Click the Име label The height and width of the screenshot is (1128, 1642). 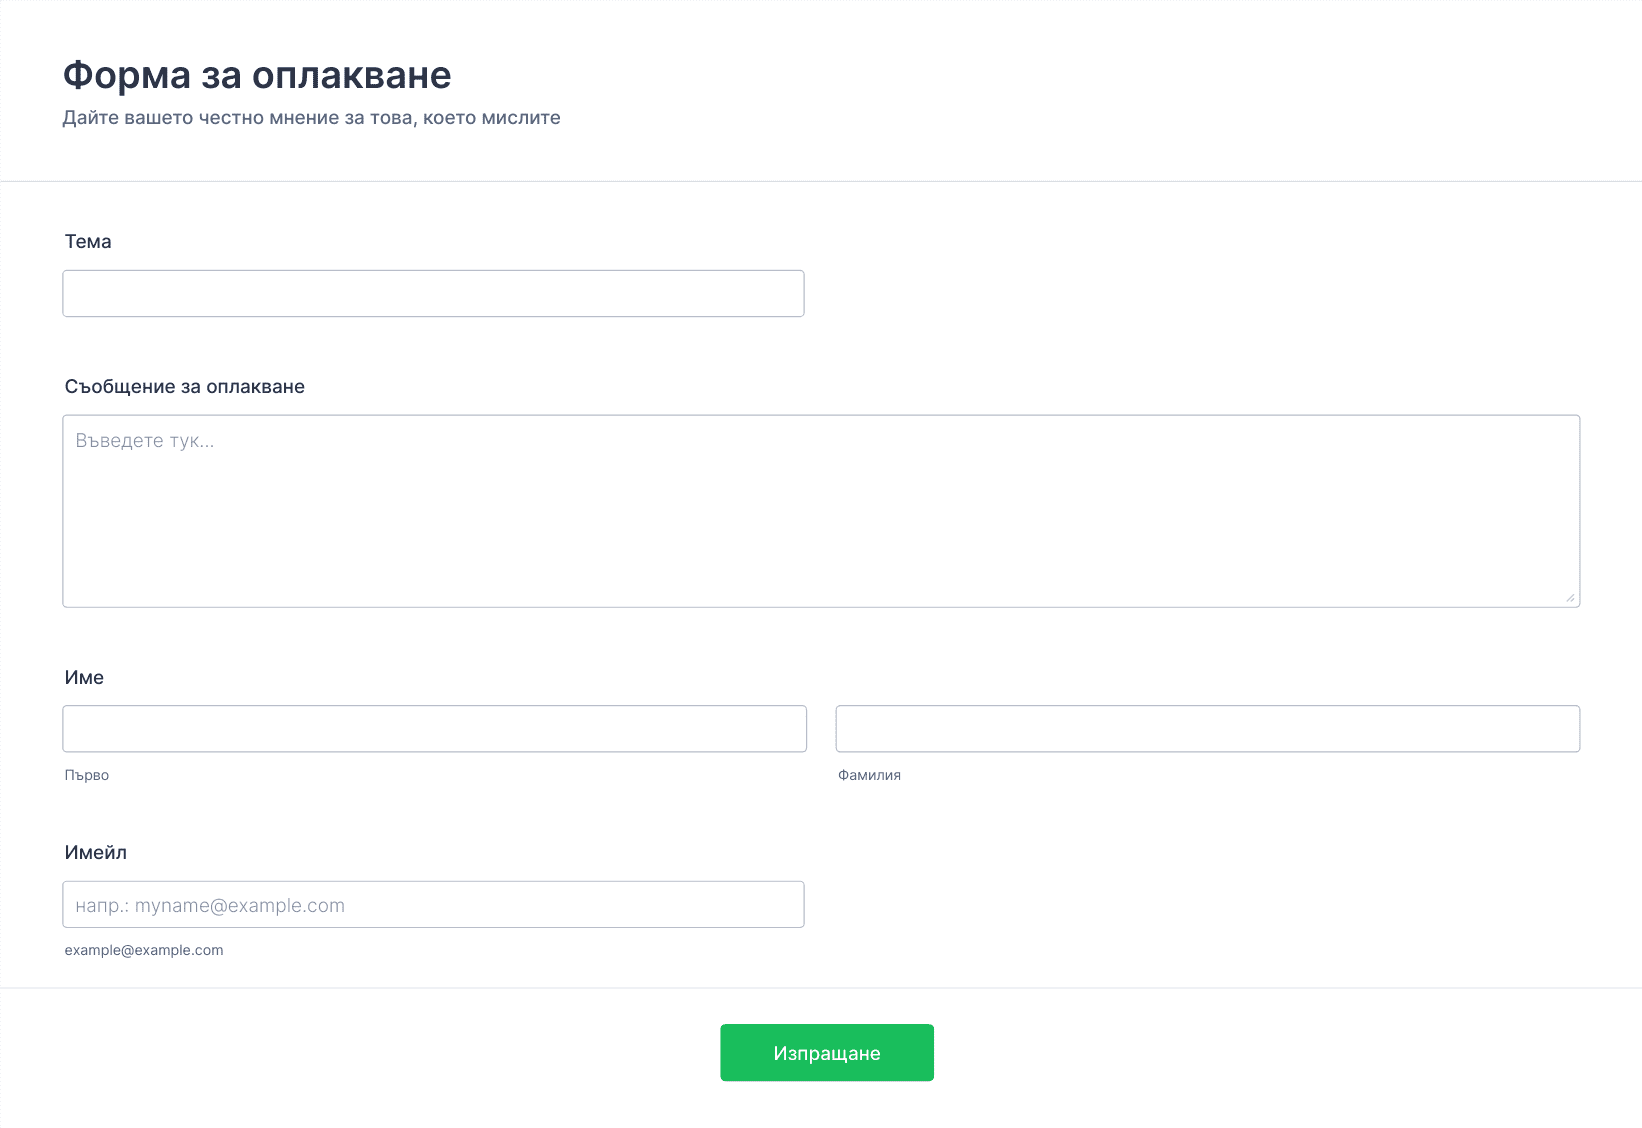click(84, 677)
